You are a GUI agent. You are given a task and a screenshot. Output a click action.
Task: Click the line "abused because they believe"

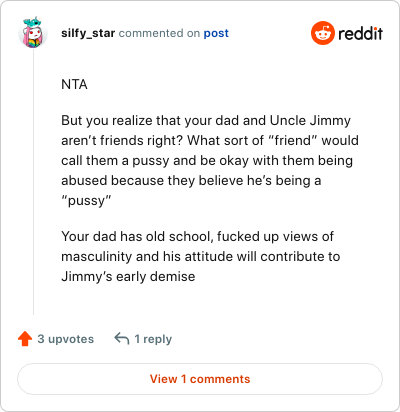pyautogui.click(x=191, y=180)
